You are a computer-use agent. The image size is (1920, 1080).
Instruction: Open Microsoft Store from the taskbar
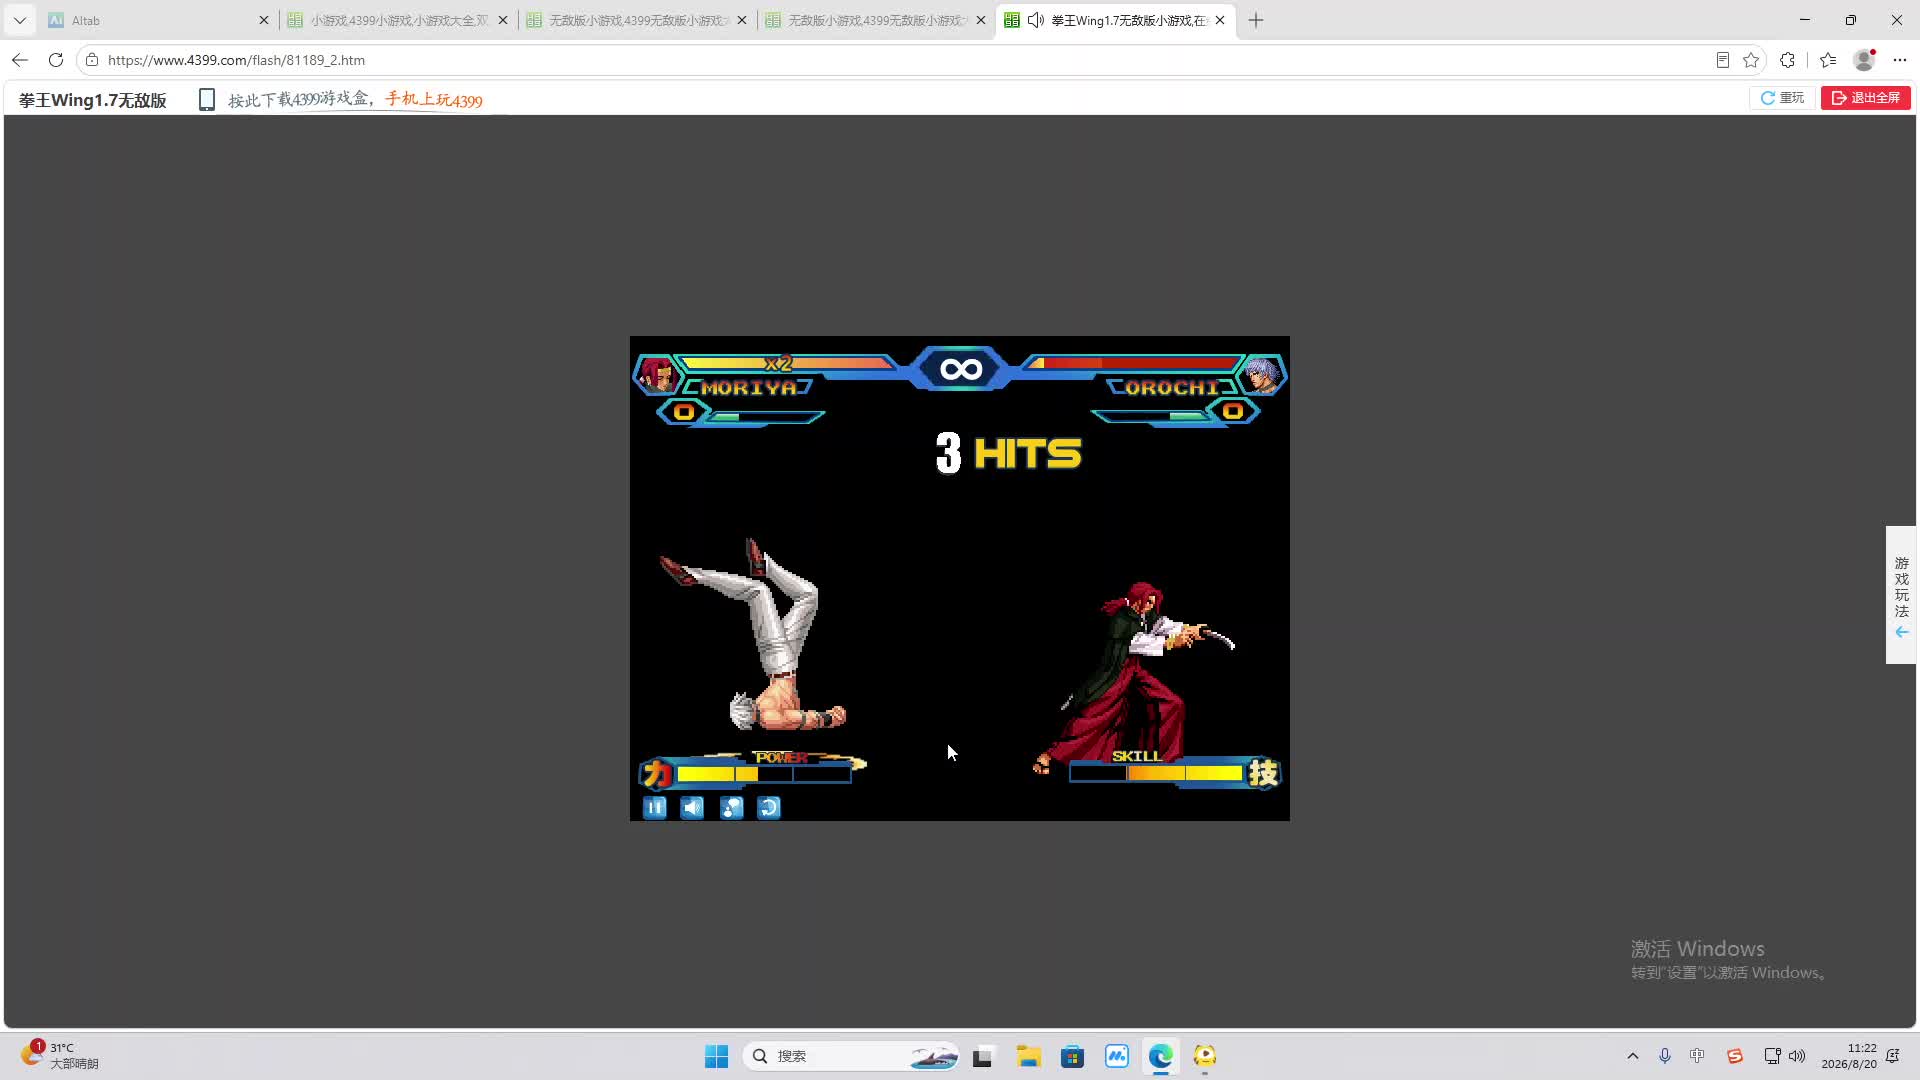coord(1073,1056)
